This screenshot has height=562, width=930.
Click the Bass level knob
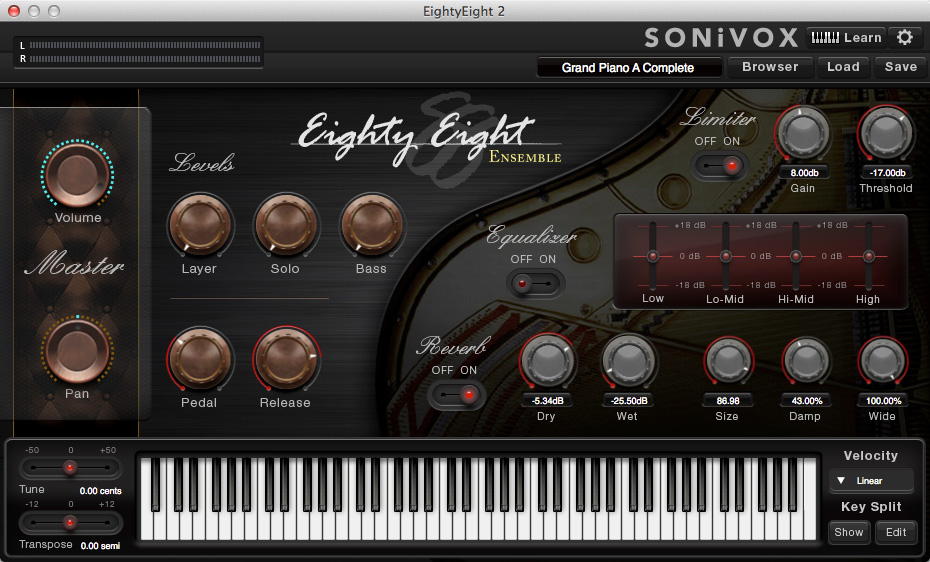tap(372, 225)
